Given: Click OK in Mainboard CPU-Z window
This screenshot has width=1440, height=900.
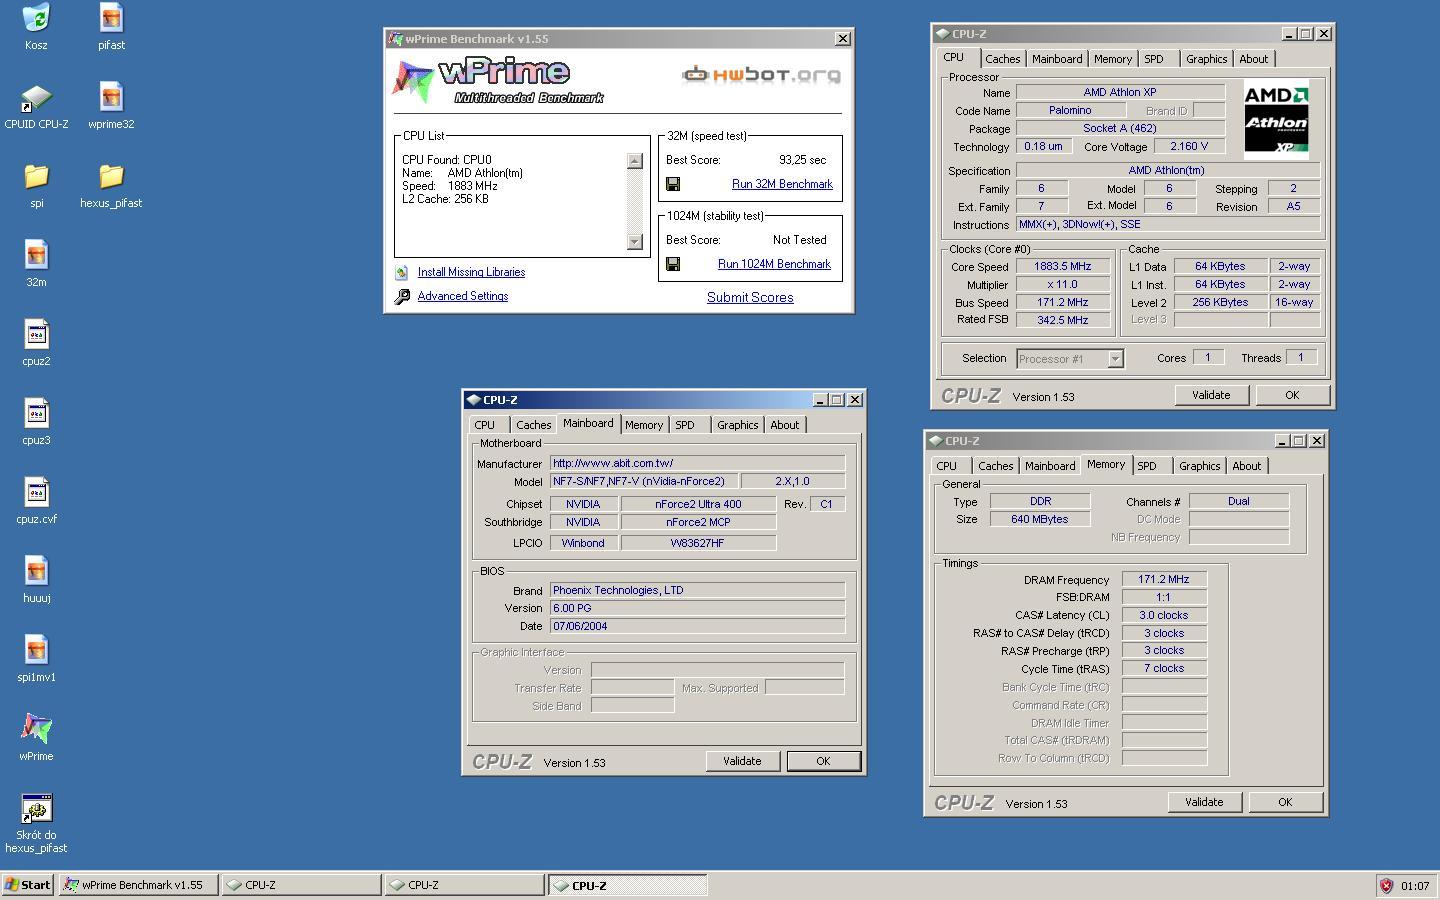Looking at the screenshot, I should click(823, 761).
